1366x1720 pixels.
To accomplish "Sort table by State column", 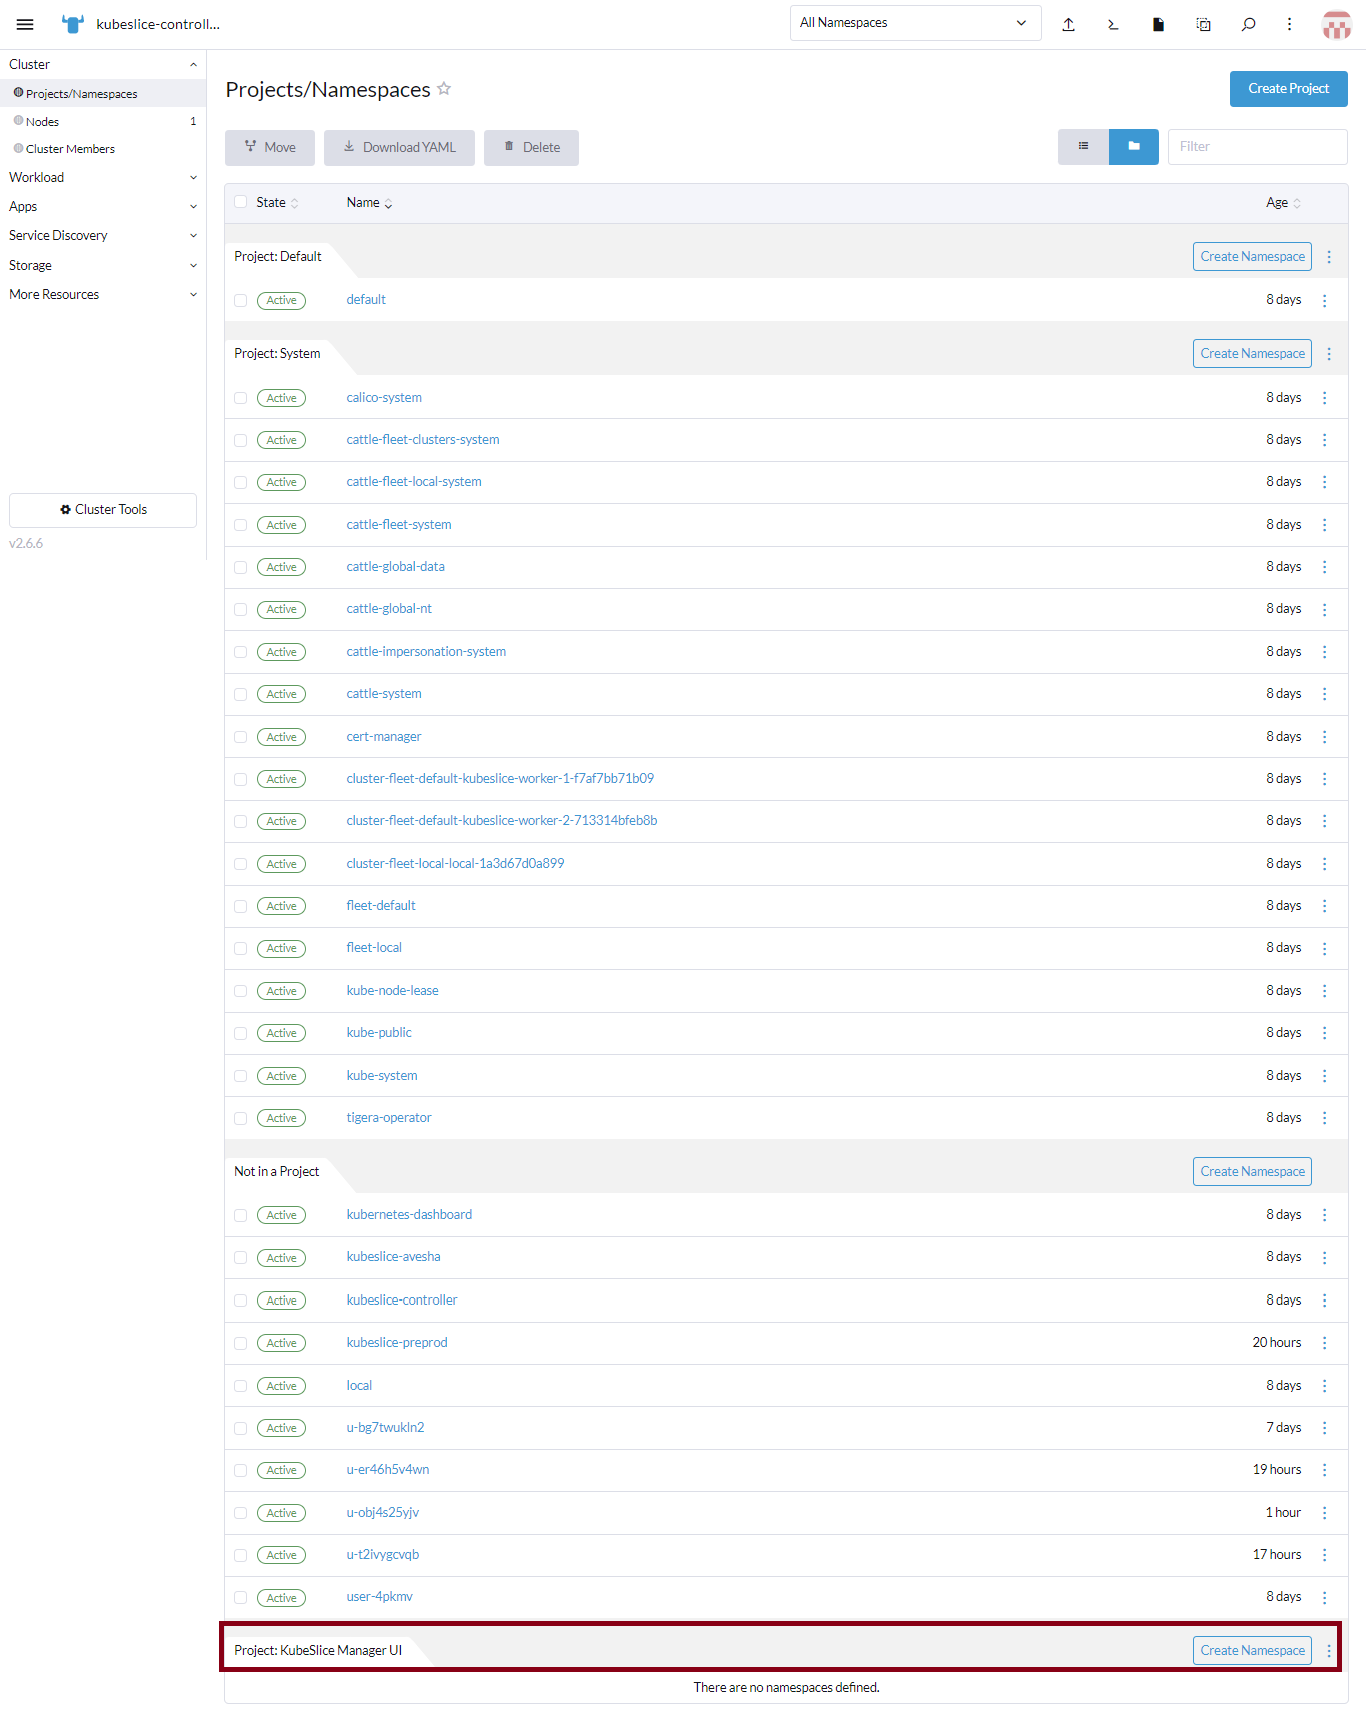I will coord(277,203).
